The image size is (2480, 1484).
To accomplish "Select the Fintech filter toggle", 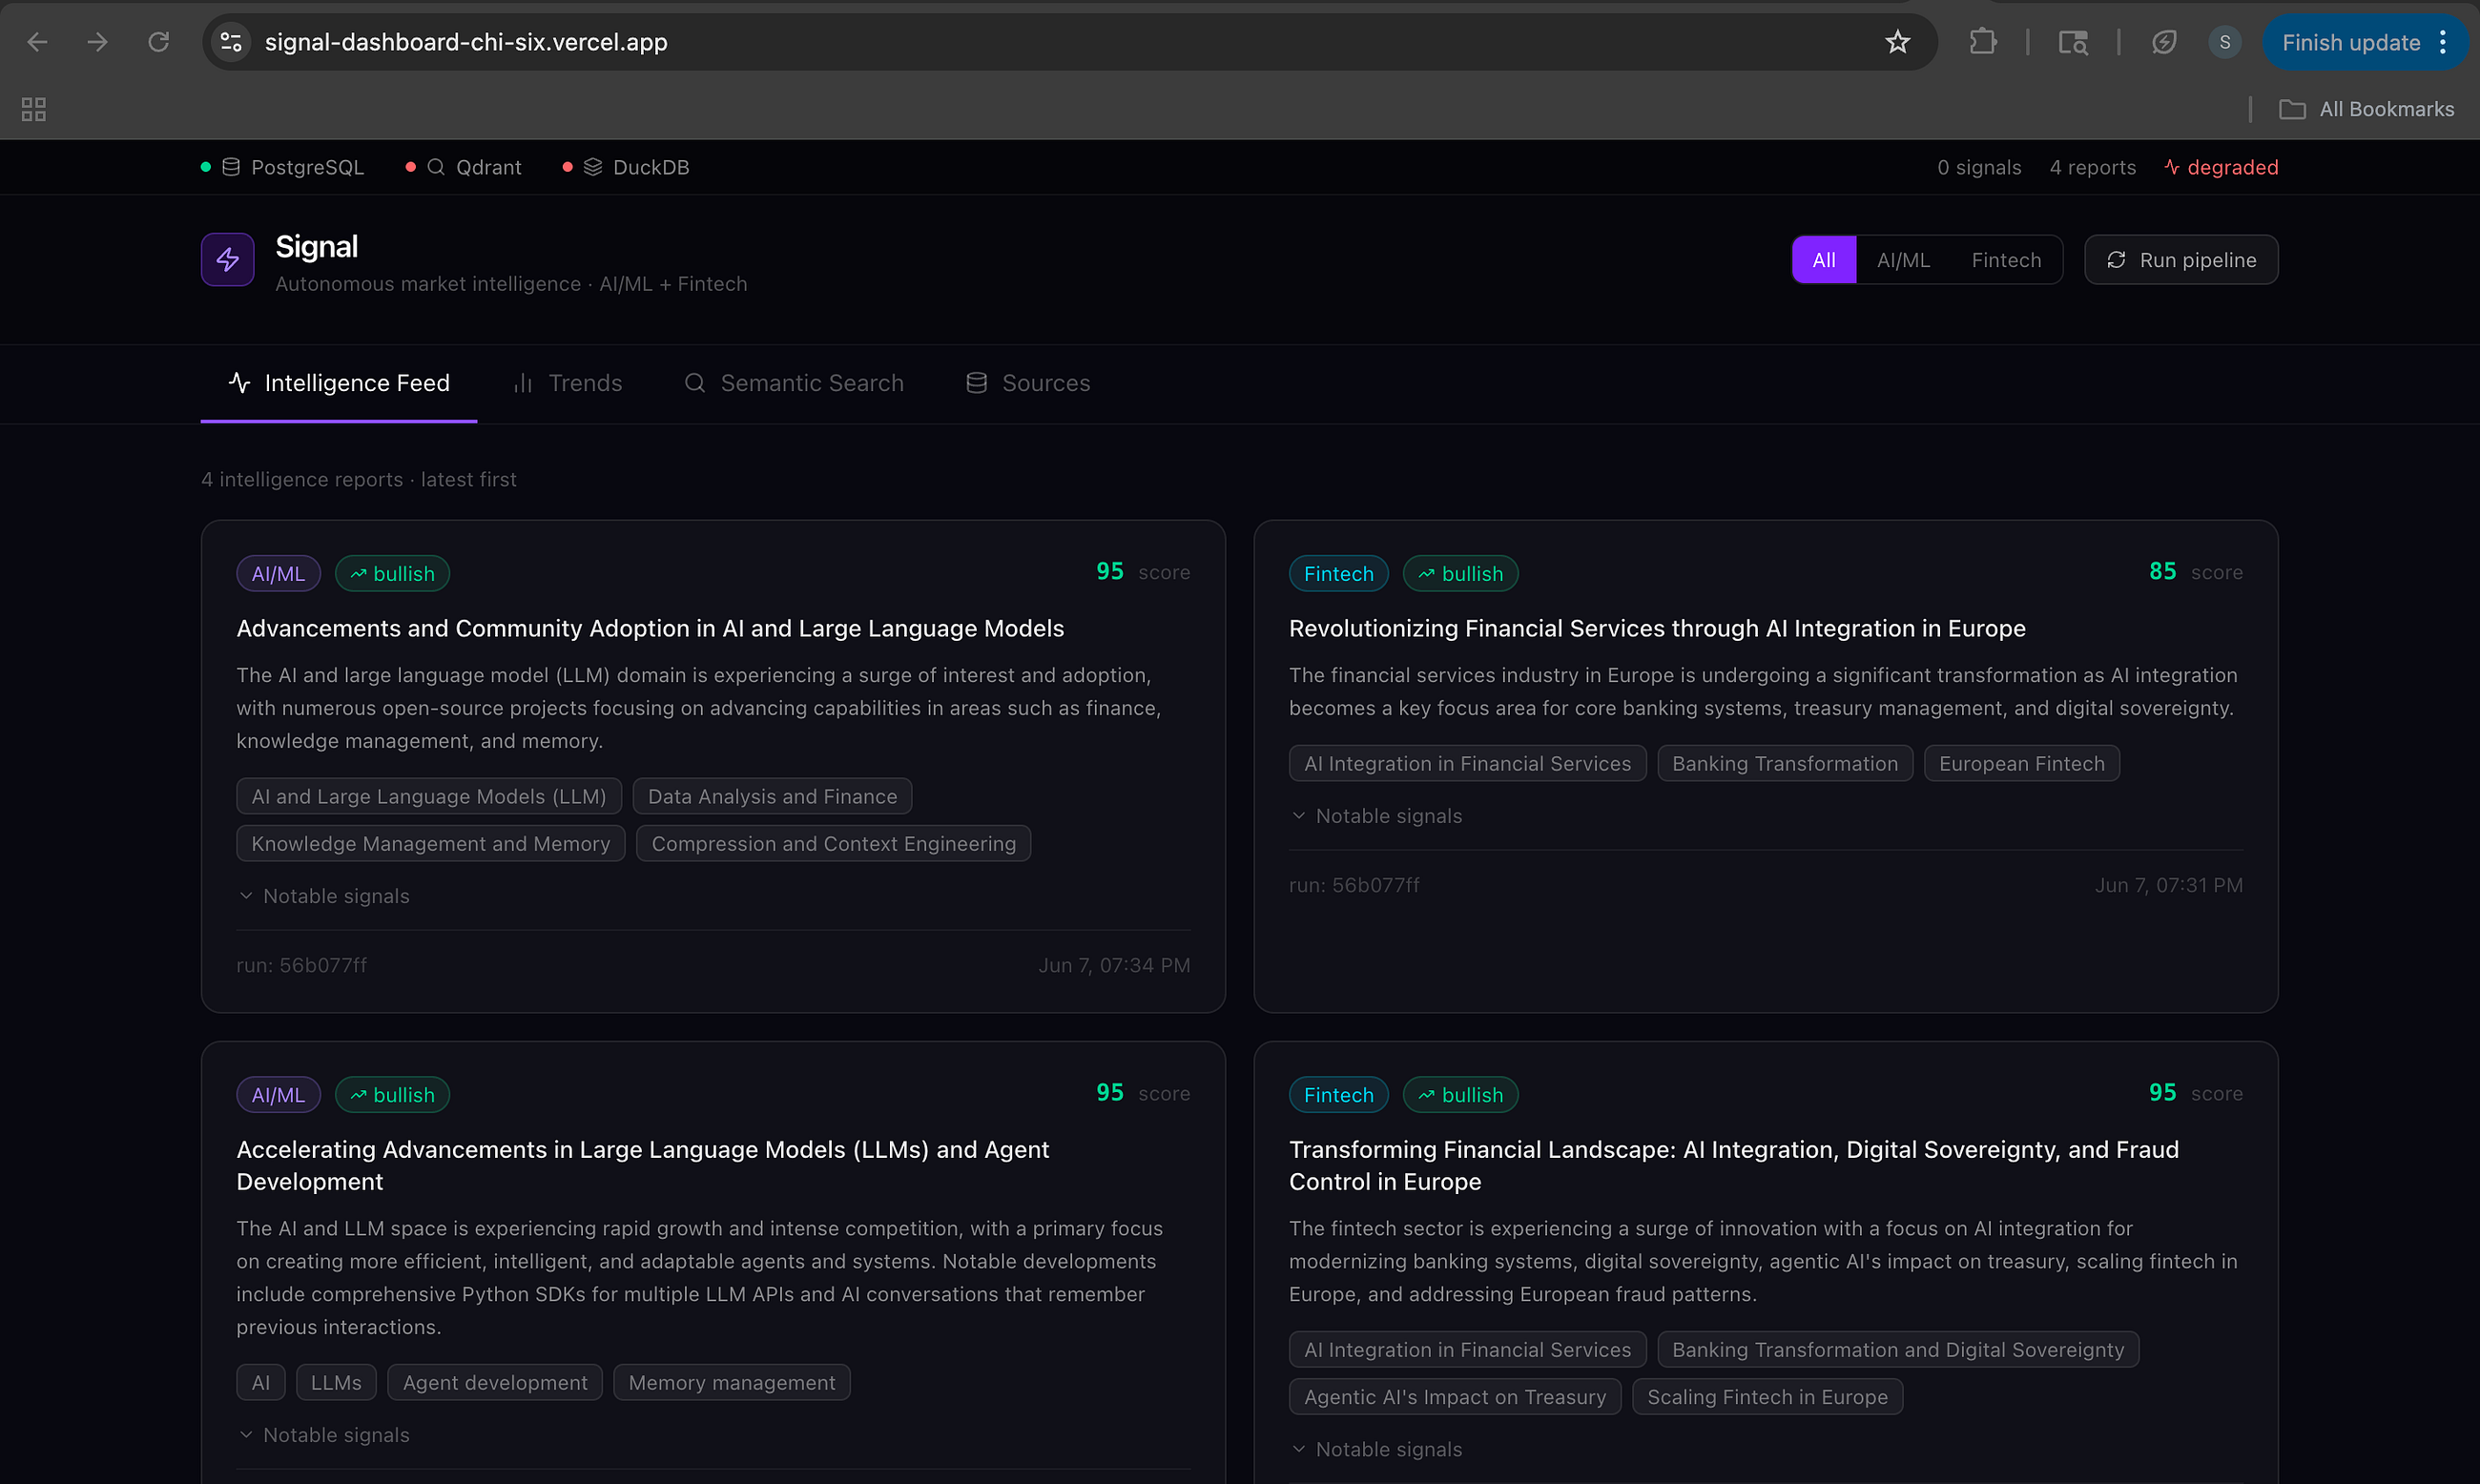I will tap(2006, 260).
